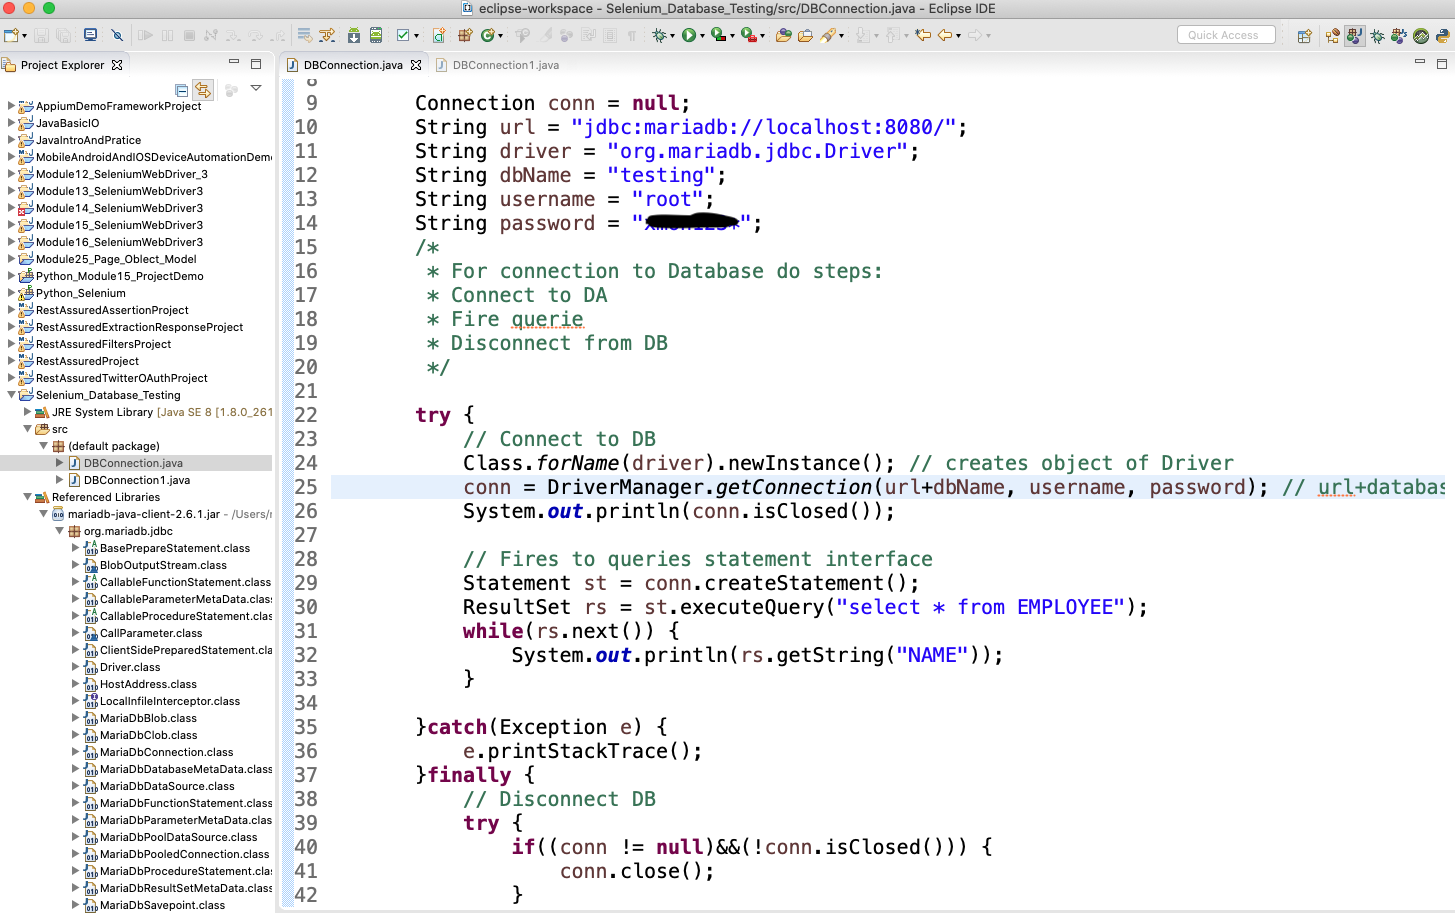Image resolution: width=1455 pixels, height=913 pixels.
Task: Click the Search flashlight icon
Action: (828, 35)
